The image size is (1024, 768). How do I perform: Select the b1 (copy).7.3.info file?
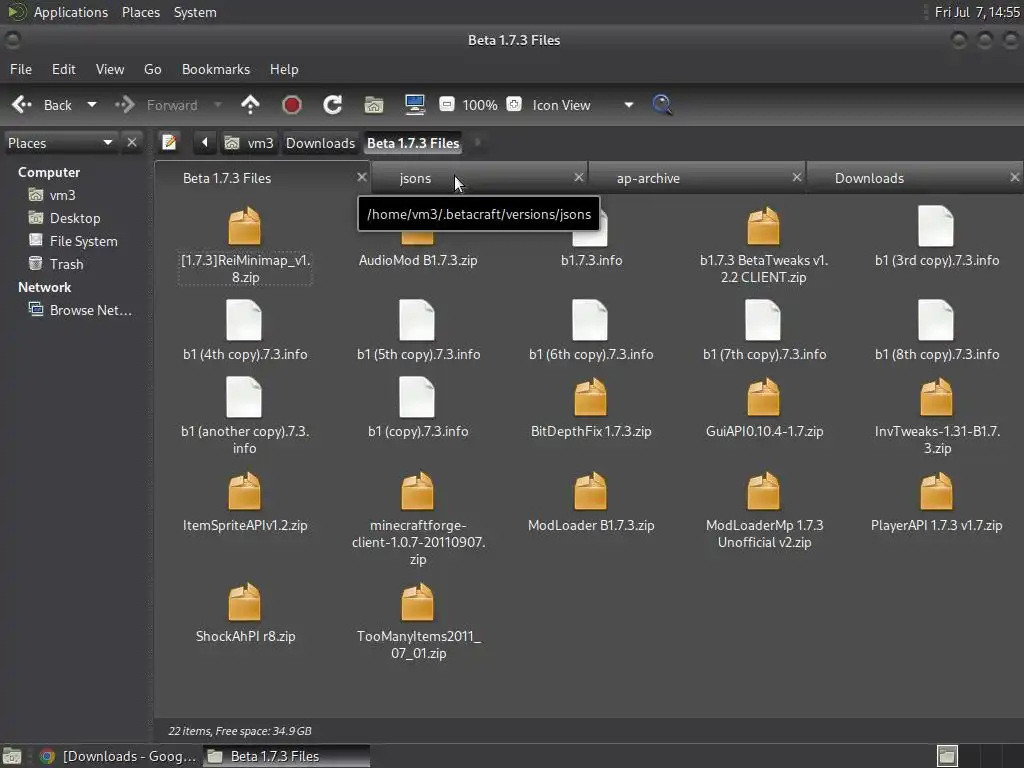[417, 397]
